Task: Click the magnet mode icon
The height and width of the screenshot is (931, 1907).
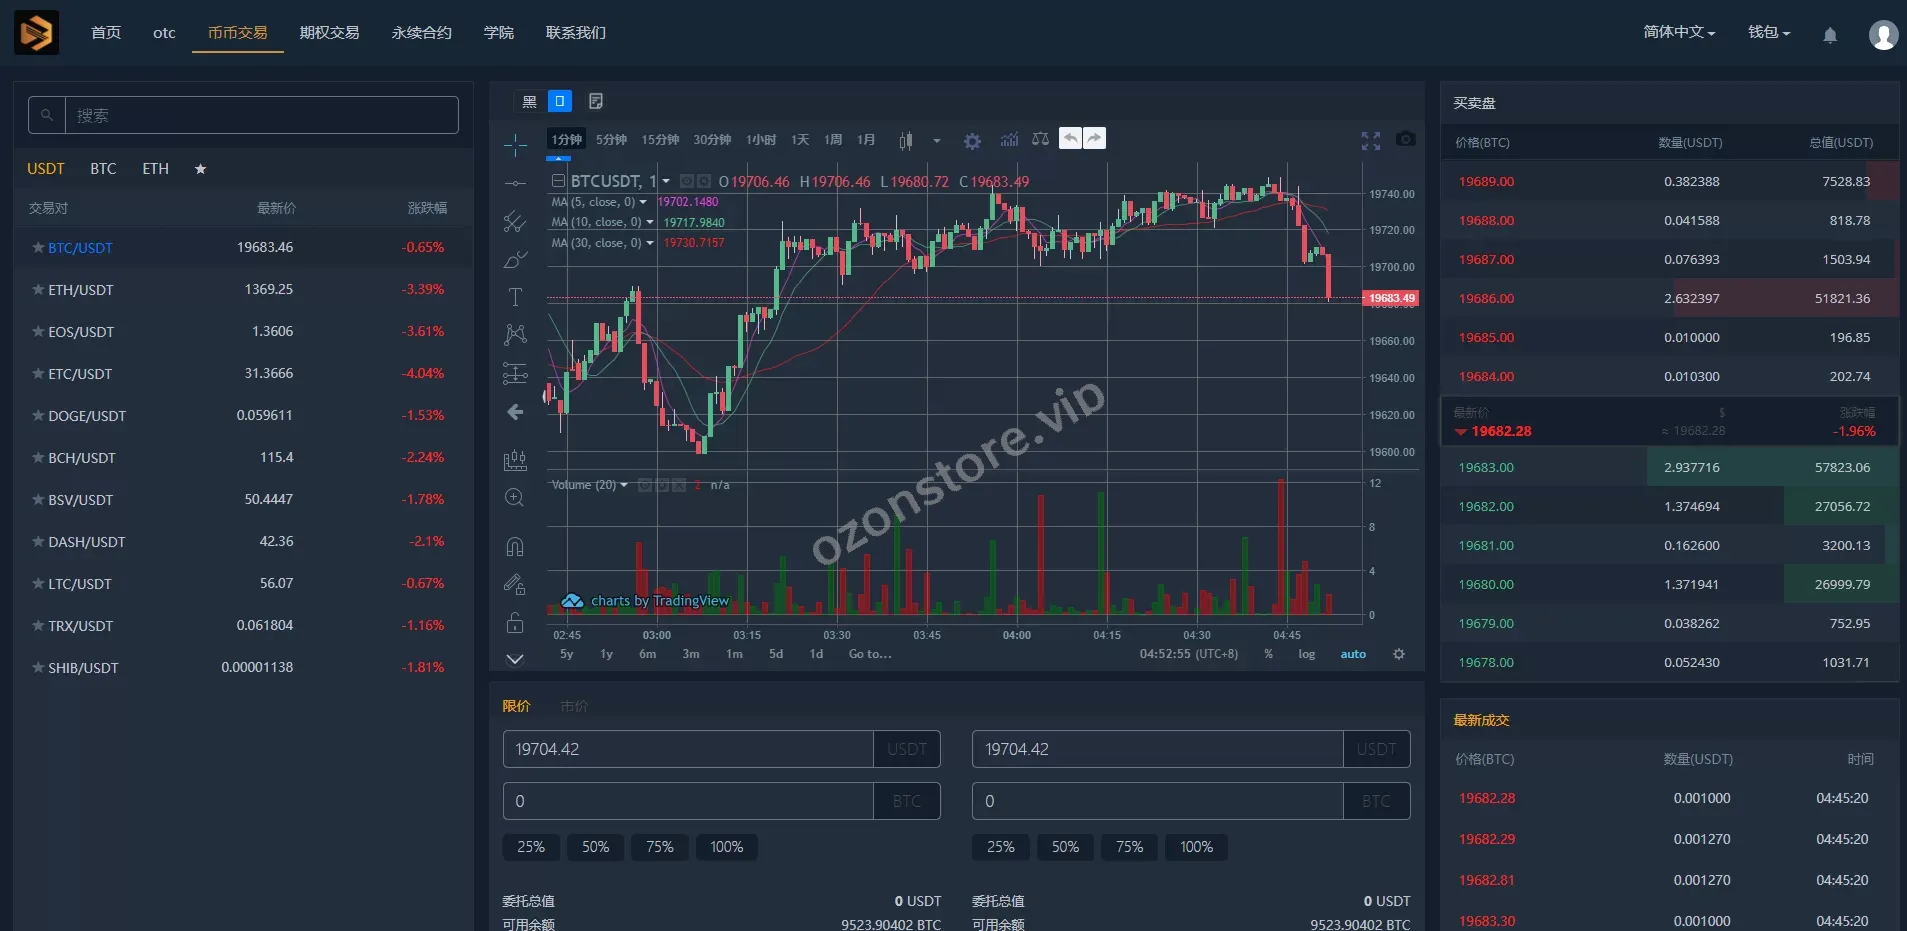Action: (515, 546)
